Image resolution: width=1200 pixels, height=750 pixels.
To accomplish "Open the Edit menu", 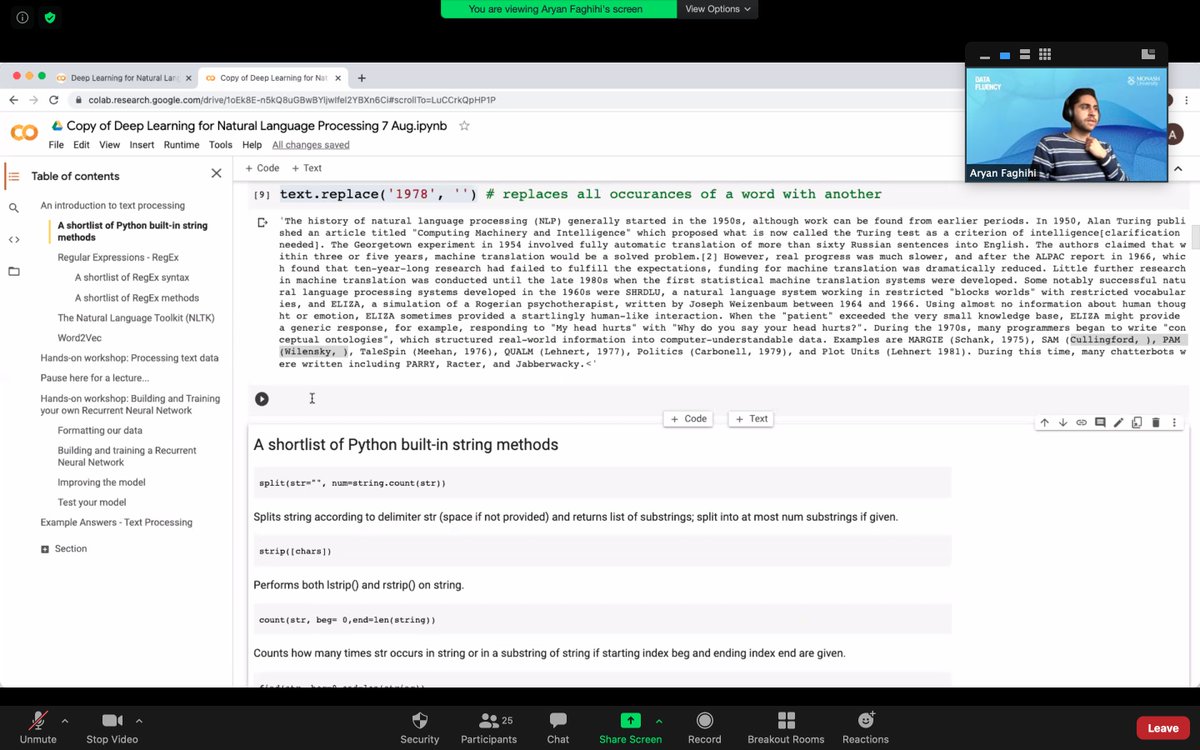I will [x=81, y=145].
